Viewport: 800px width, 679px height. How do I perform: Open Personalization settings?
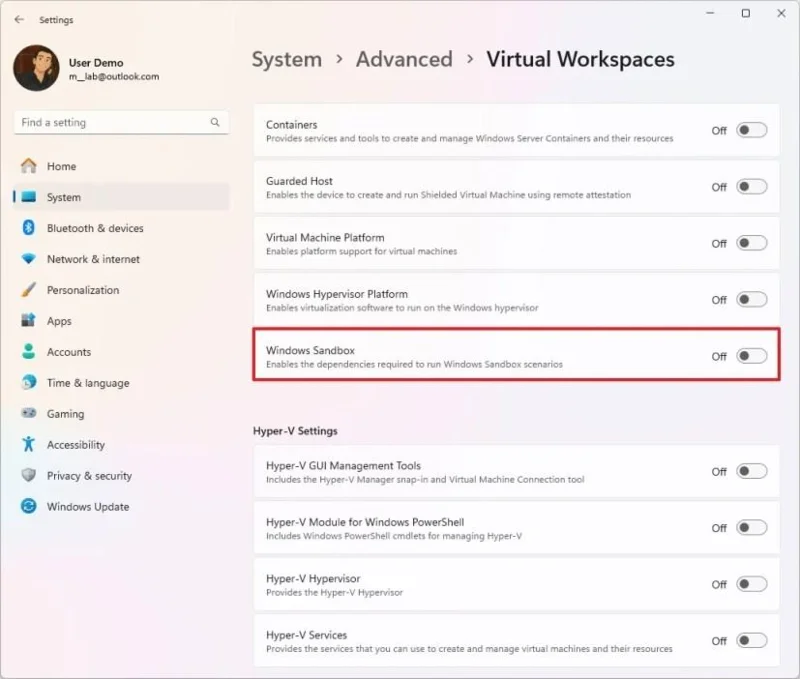(x=121, y=290)
